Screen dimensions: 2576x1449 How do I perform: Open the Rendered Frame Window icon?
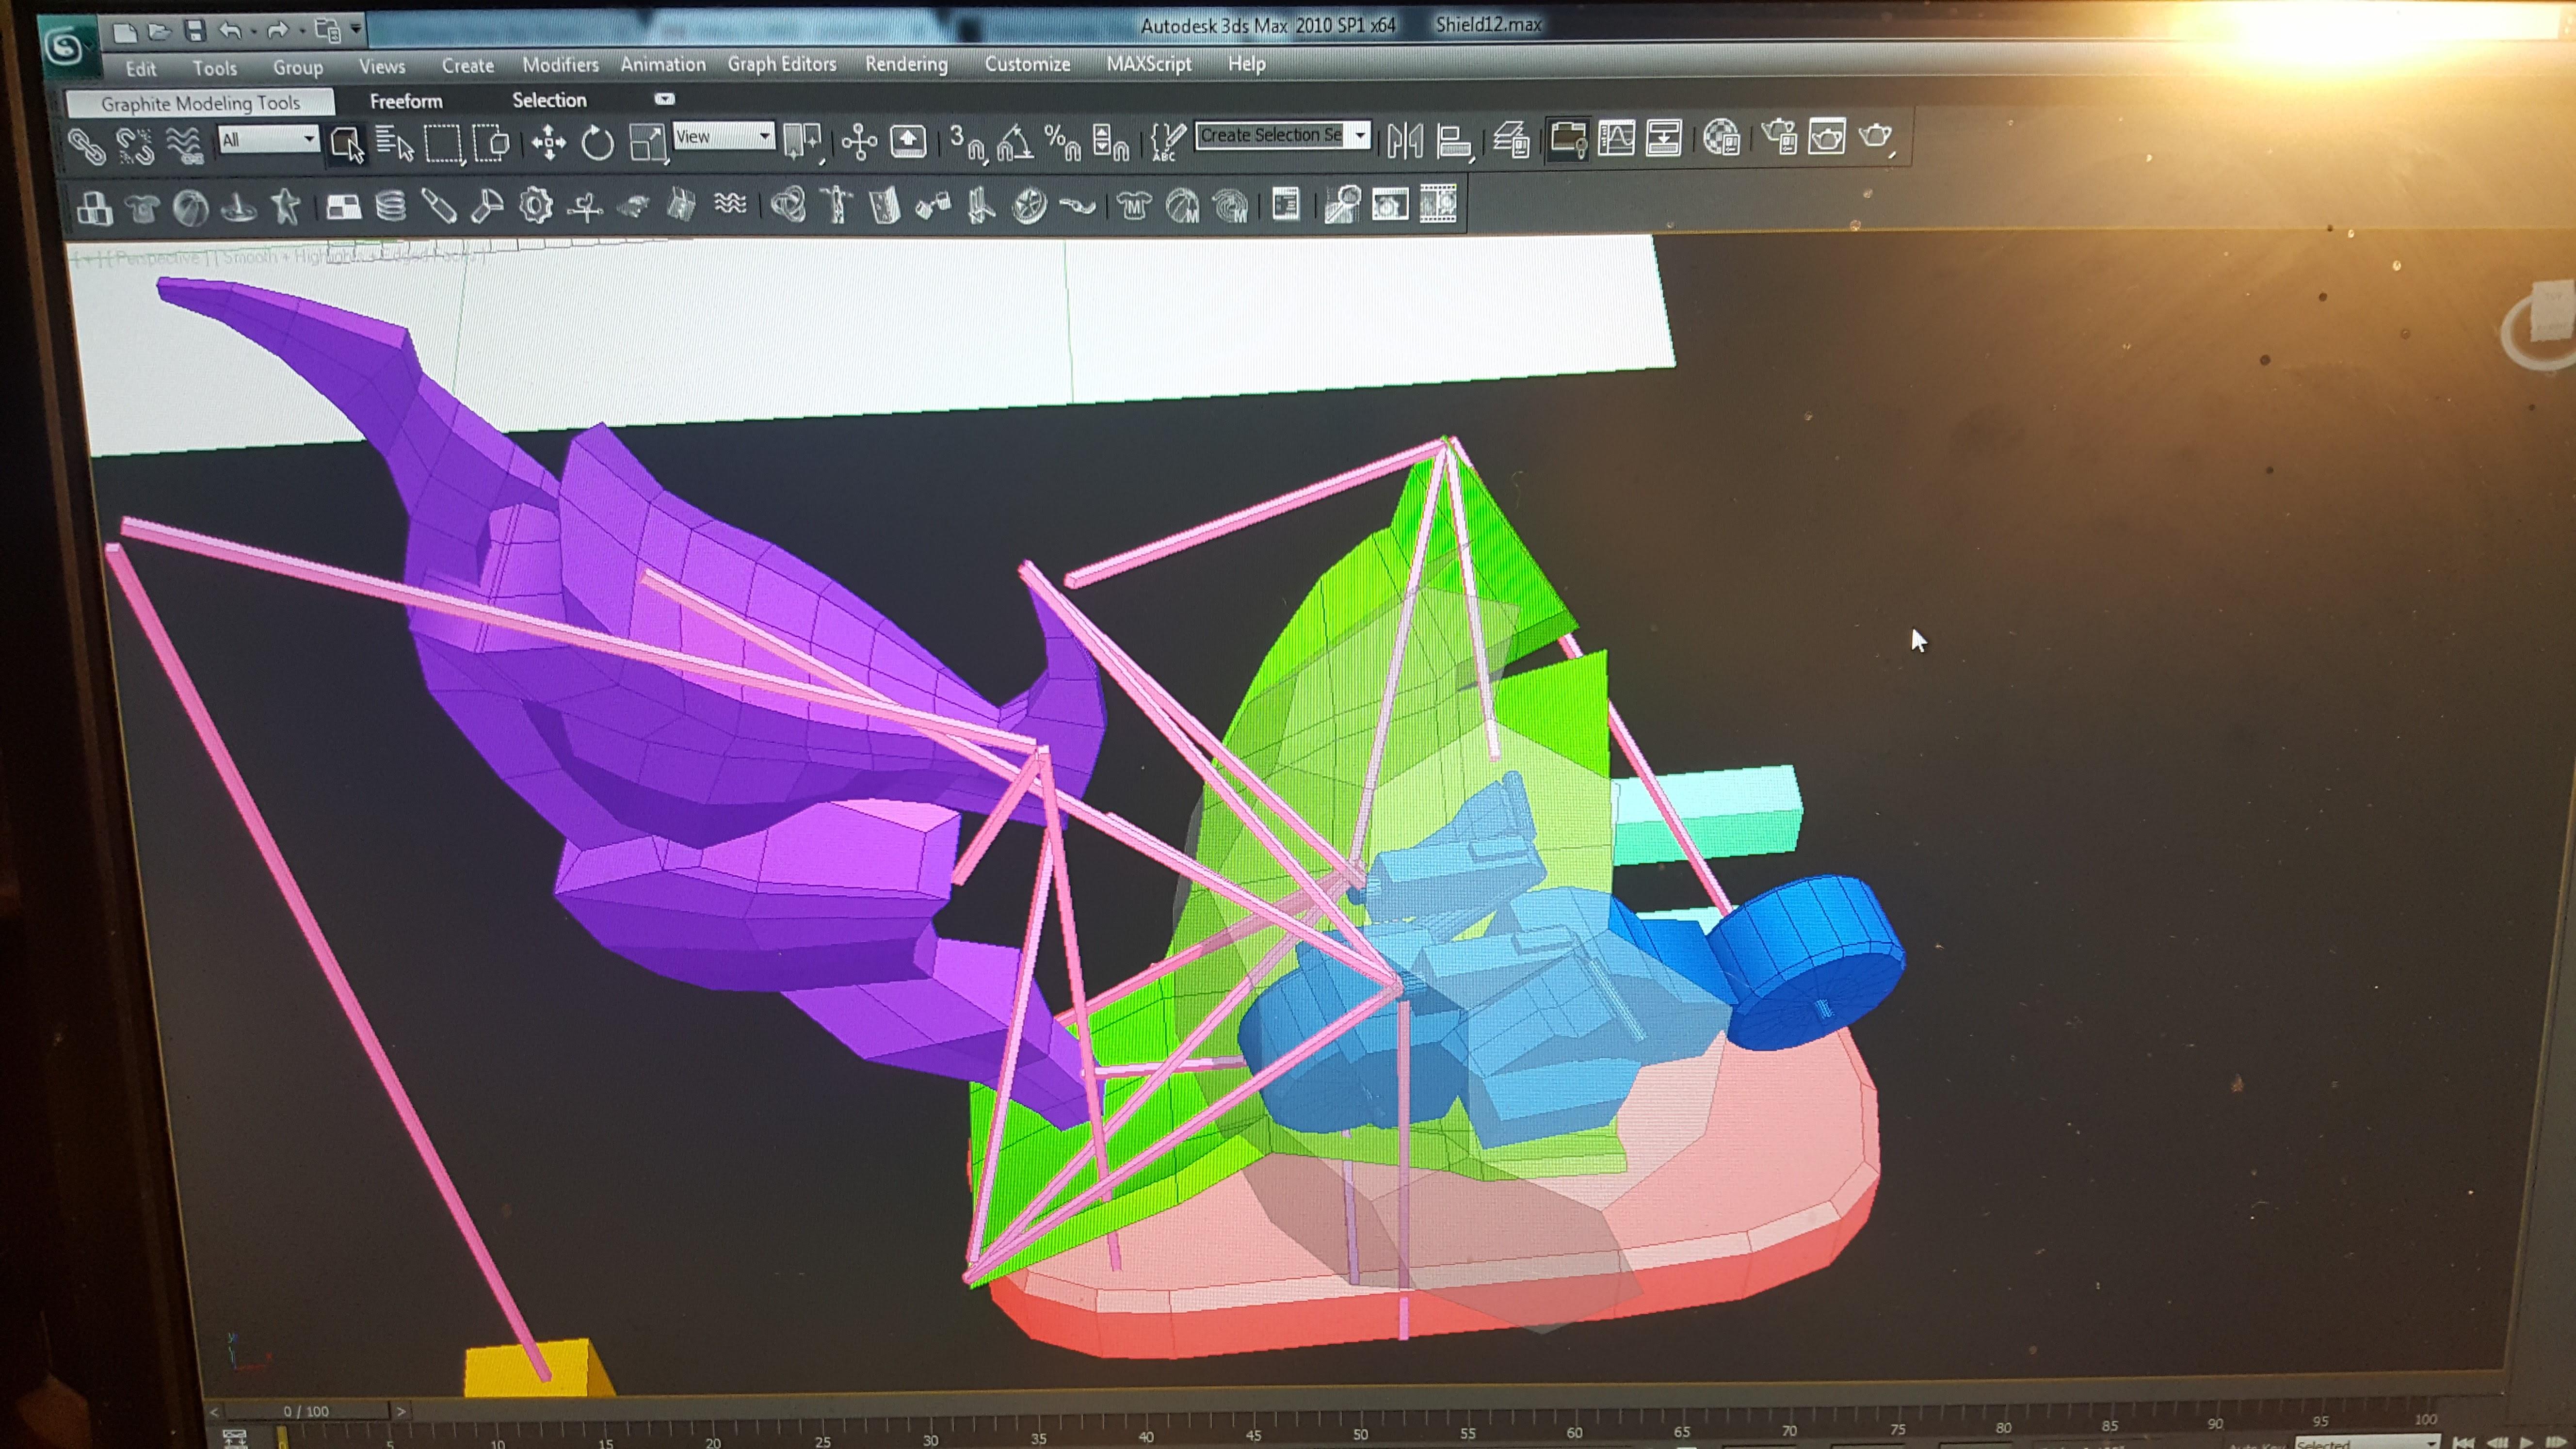tap(1827, 136)
